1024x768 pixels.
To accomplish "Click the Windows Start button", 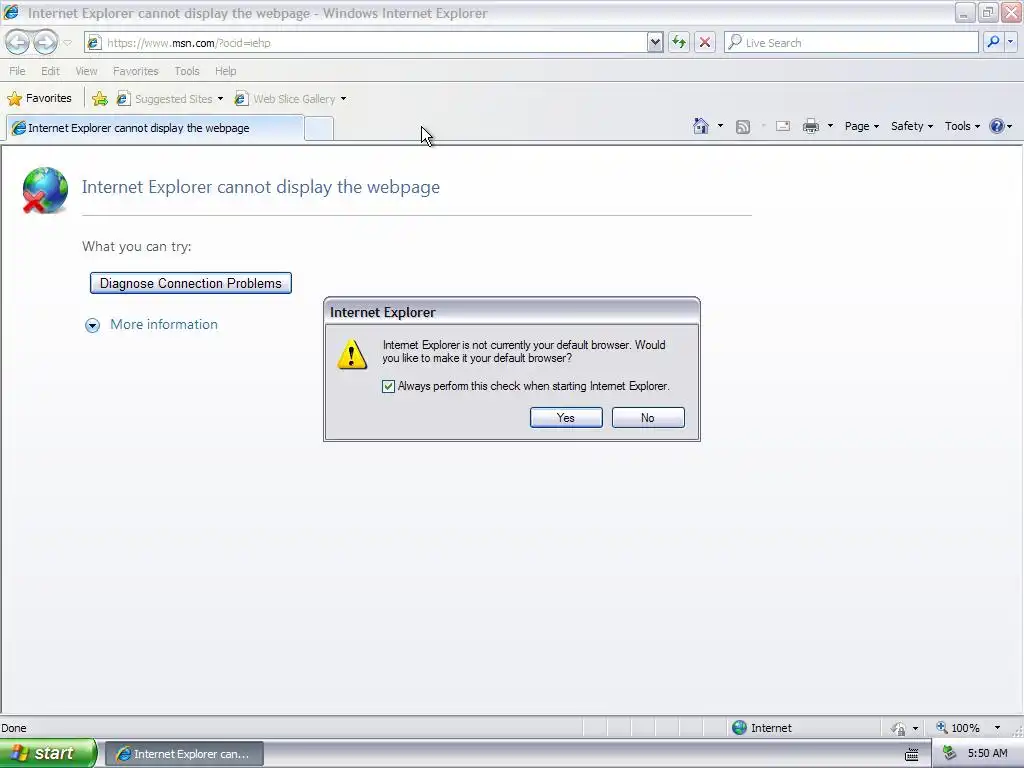I will pyautogui.click(x=47, y=753).
